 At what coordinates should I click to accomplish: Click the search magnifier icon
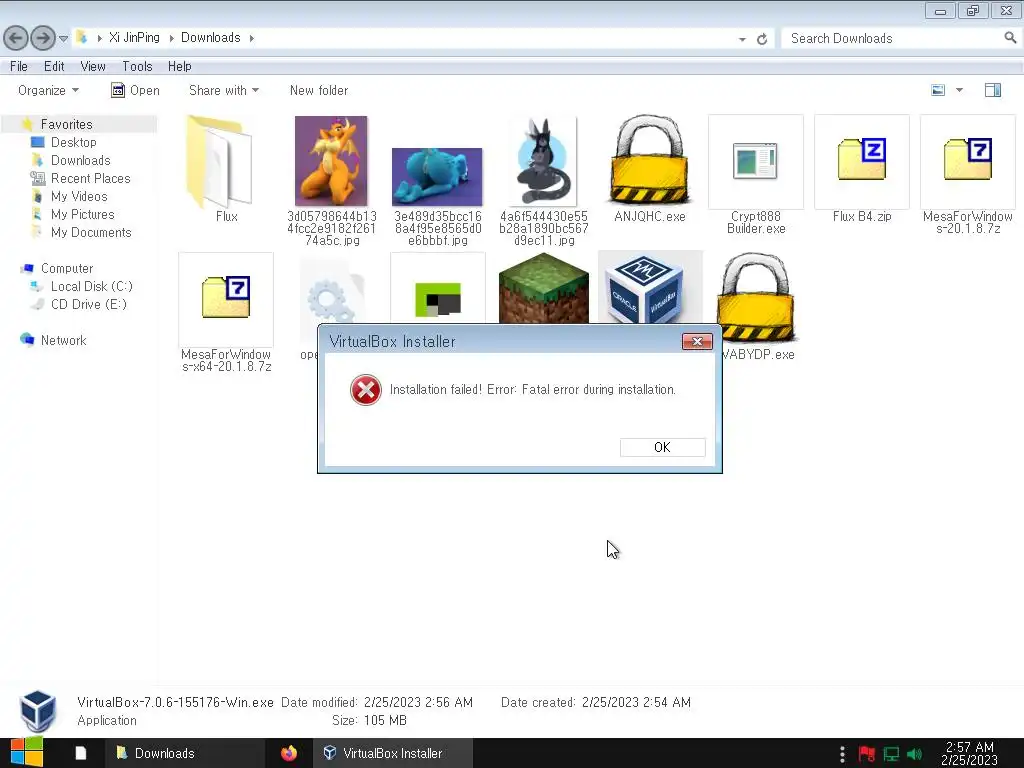[x=1010, y=38]
